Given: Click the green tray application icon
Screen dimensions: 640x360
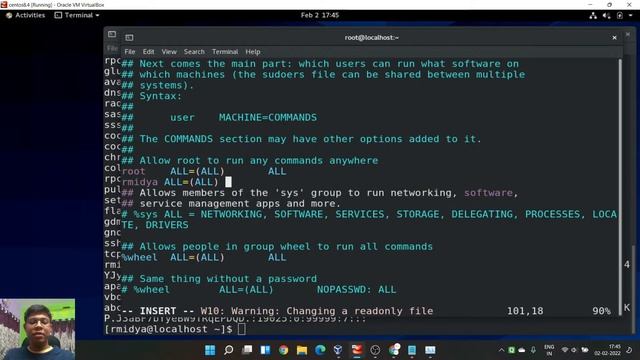Looking at the screenshot, I should click(511, 350).
